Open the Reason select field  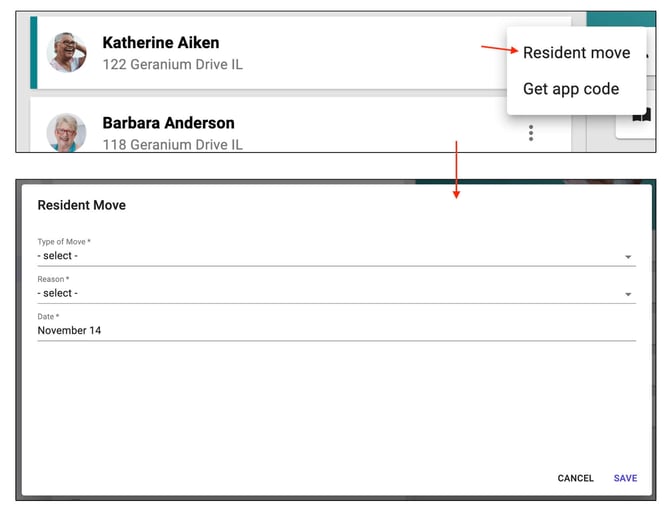(330, 293)
